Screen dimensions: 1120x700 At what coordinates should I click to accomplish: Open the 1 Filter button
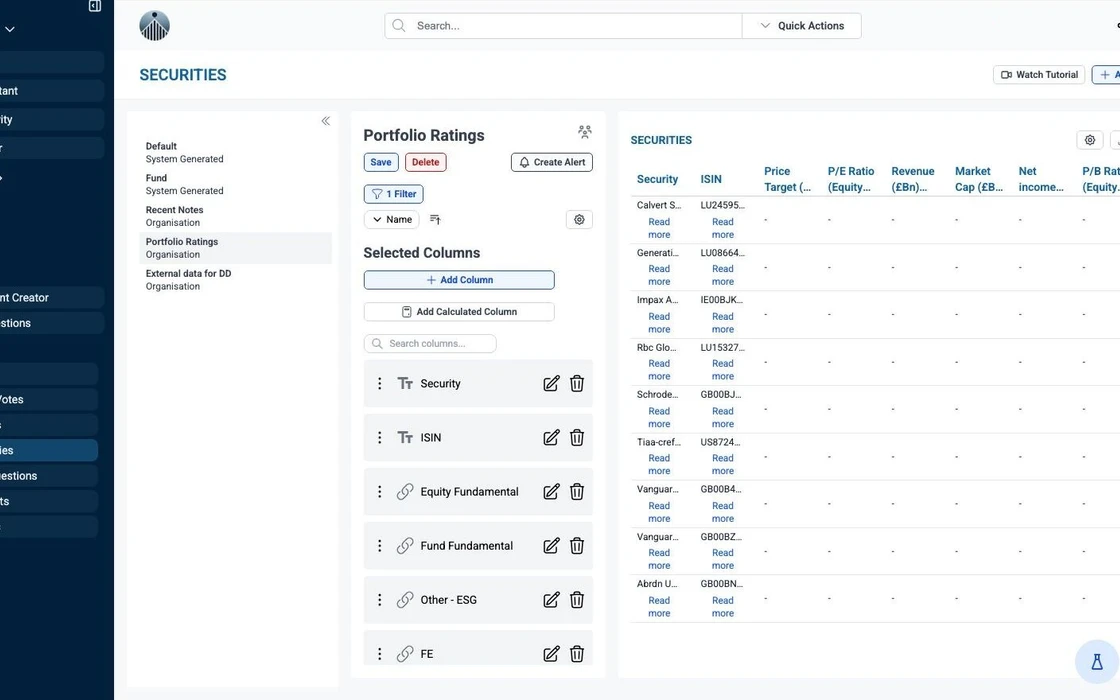click(x=394, y=194)
